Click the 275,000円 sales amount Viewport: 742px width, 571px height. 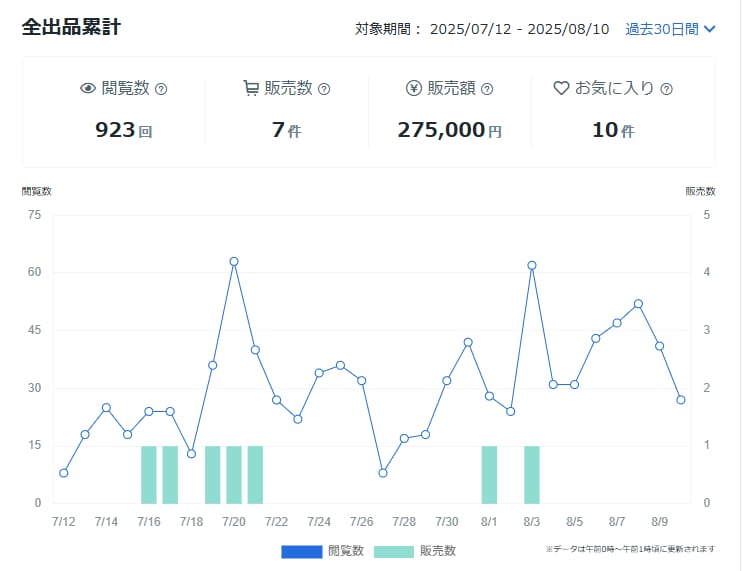tap(449, 130)
